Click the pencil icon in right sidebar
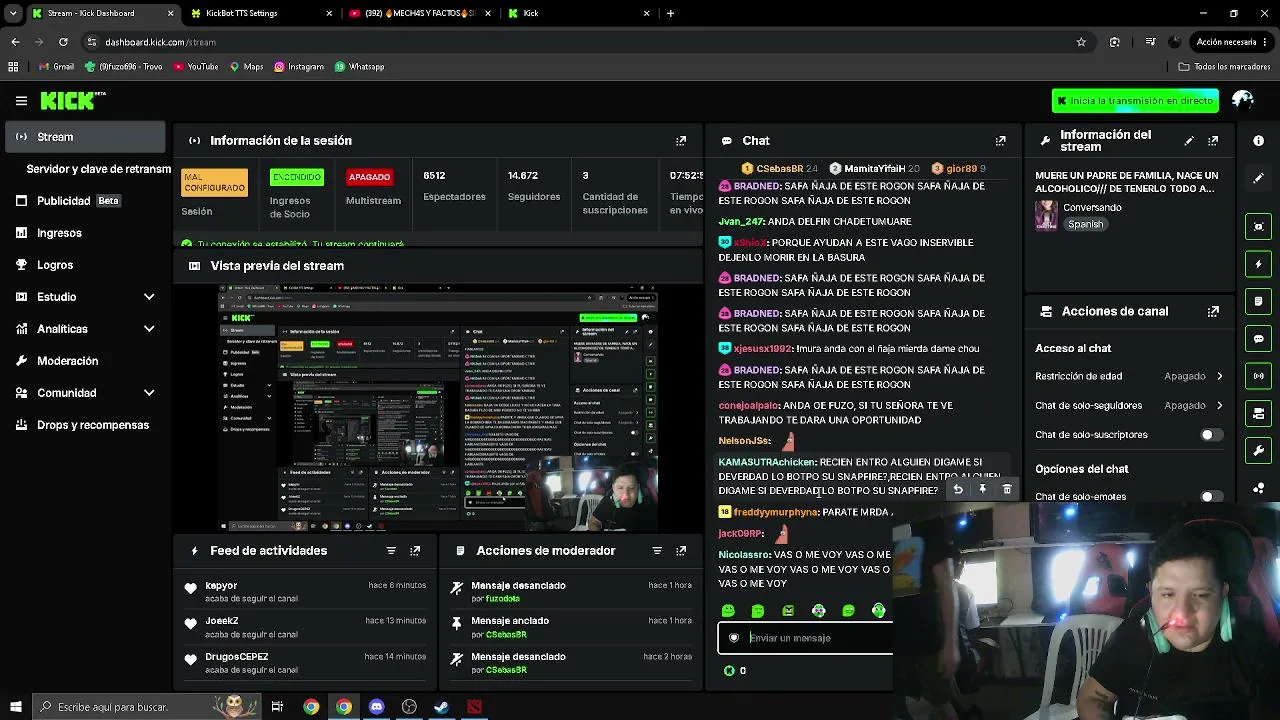 click(1259, 178)
